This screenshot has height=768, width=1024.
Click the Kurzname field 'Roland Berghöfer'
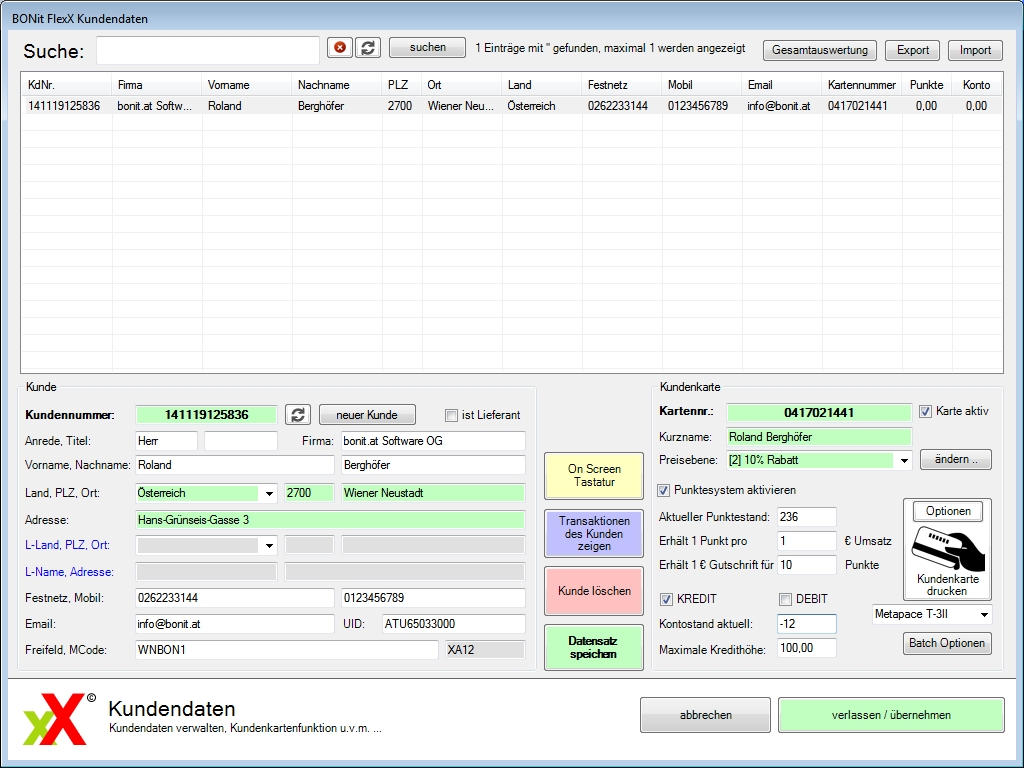pos(819,438)
